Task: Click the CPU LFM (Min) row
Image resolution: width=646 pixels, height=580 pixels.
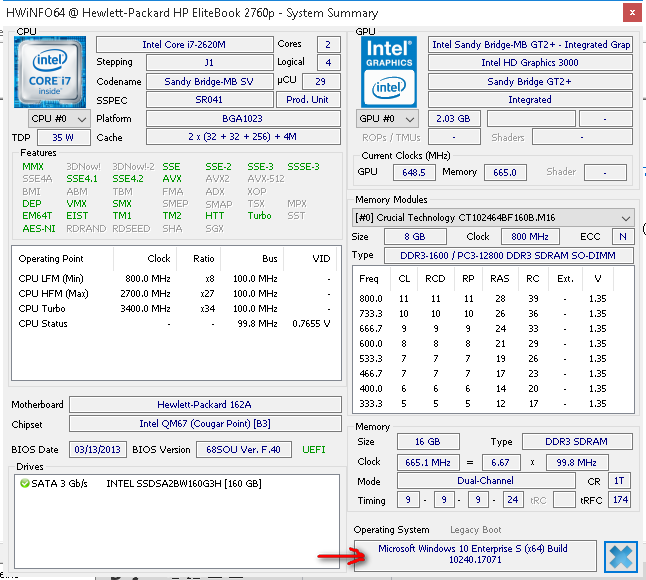Action: click(x=175, y=279)
